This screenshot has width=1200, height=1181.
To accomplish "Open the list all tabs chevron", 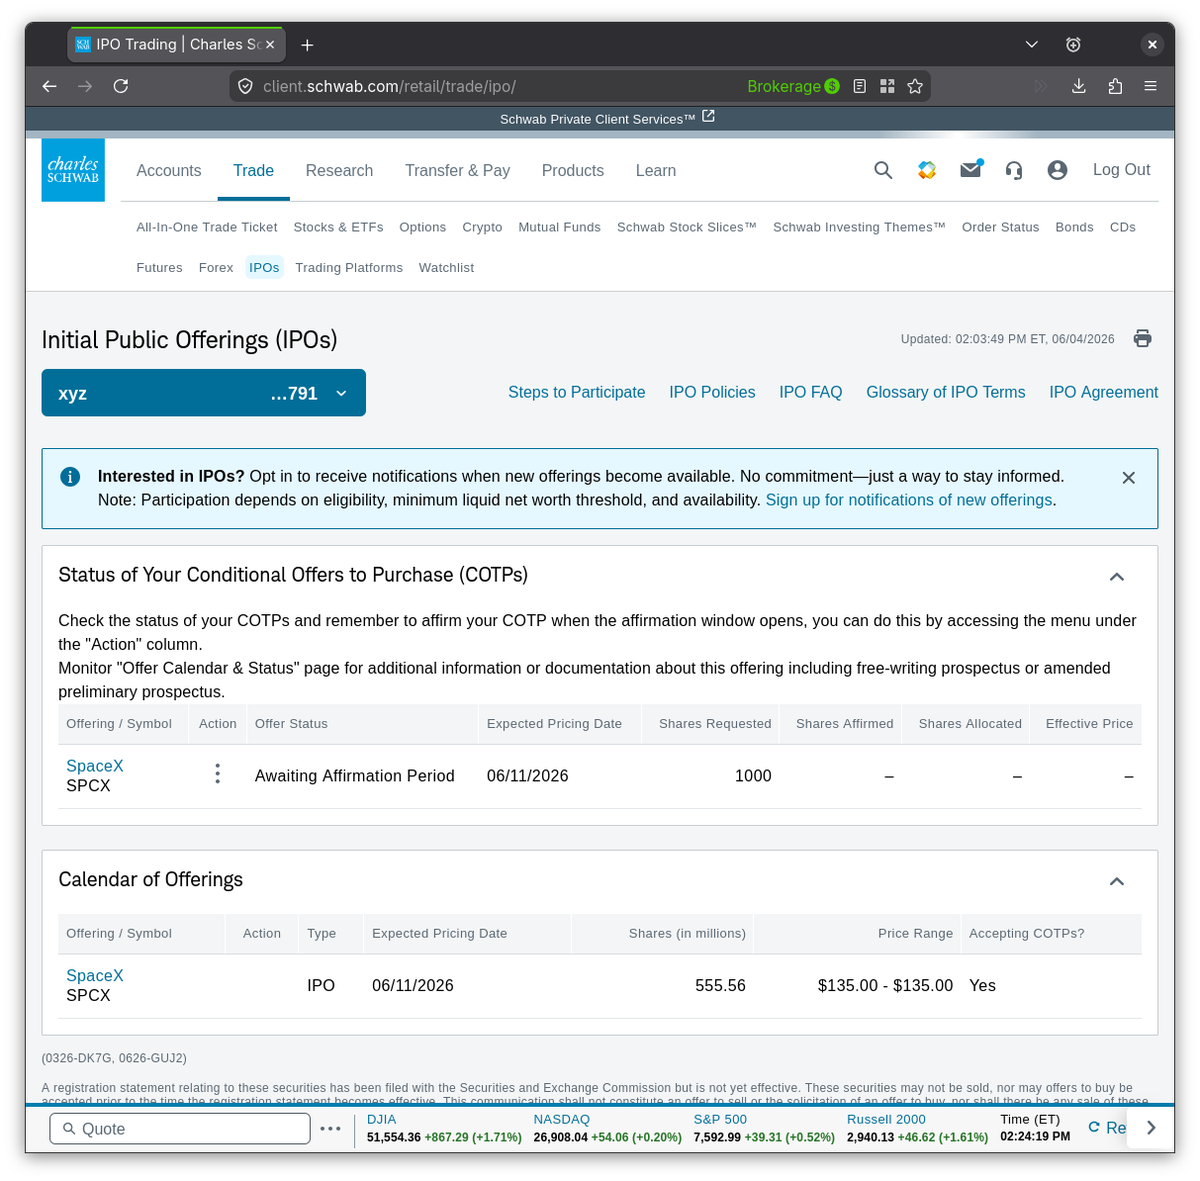I will 1032,45.
